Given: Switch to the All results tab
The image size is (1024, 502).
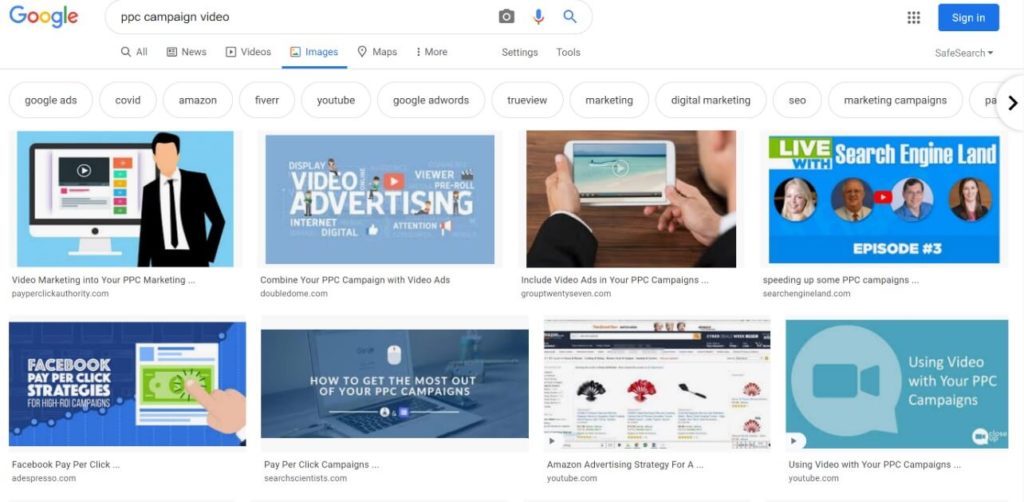Looking at the screenshot, I should tap(134, 52).
